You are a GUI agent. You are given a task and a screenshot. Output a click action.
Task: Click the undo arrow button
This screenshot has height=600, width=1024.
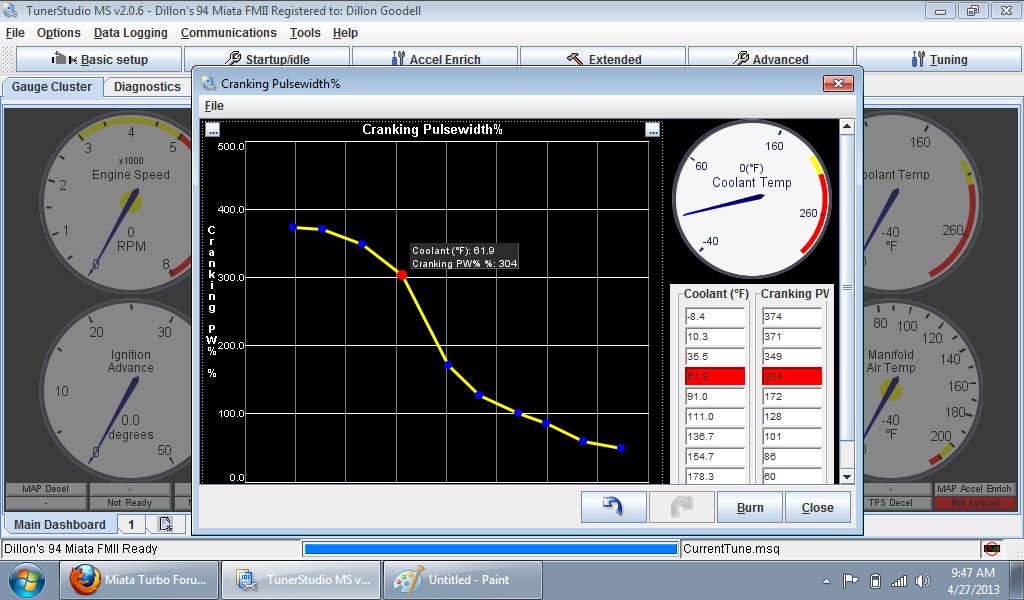click(x=613, y=507)
